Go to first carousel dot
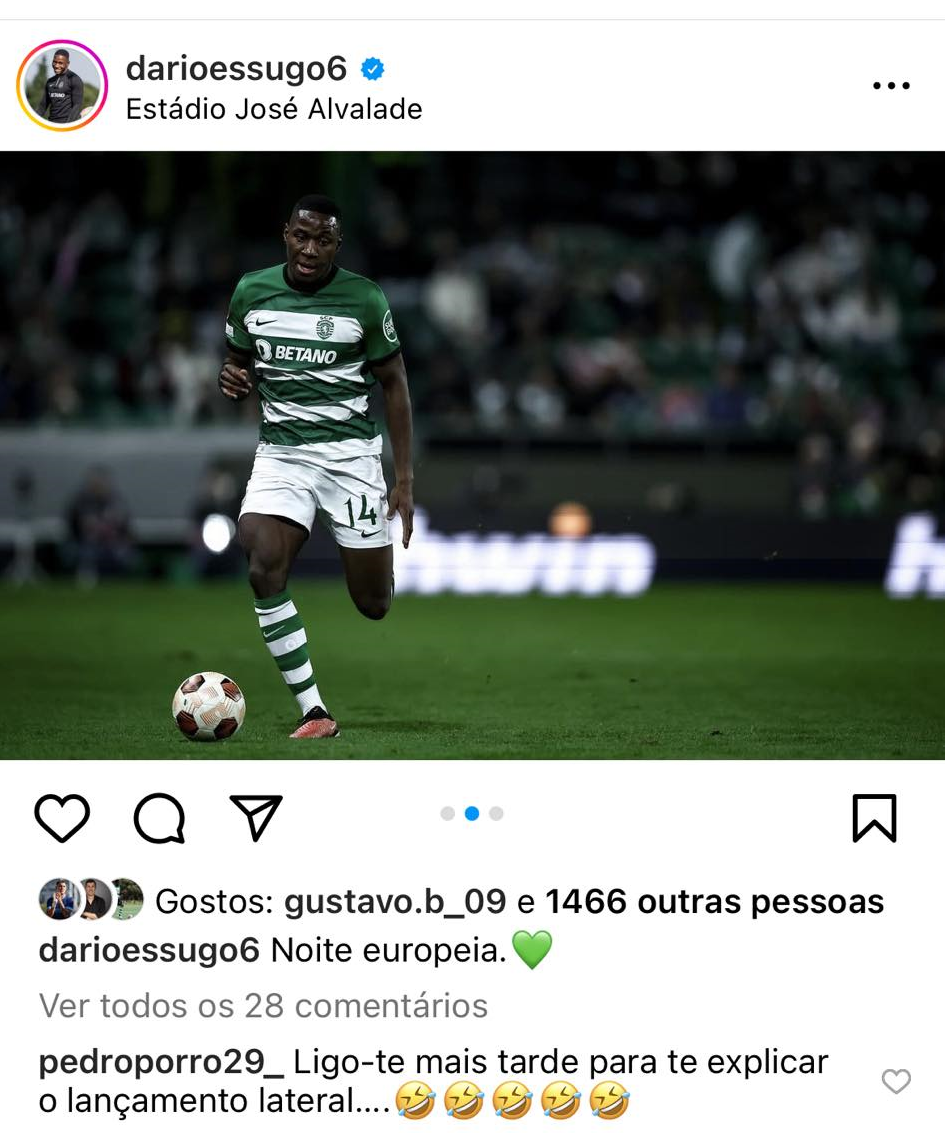The width and height of the screenshot is (951, 1146). [448, 813]
